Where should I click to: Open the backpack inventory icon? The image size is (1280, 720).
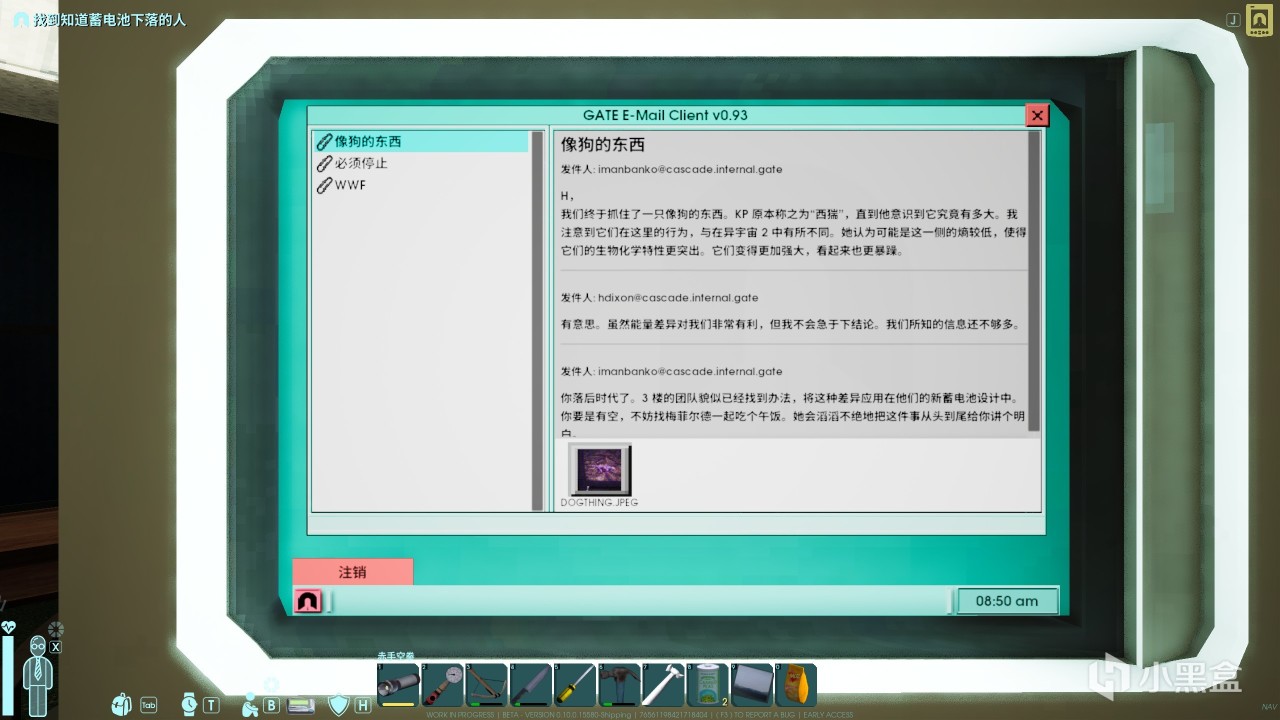coord(122,704)
